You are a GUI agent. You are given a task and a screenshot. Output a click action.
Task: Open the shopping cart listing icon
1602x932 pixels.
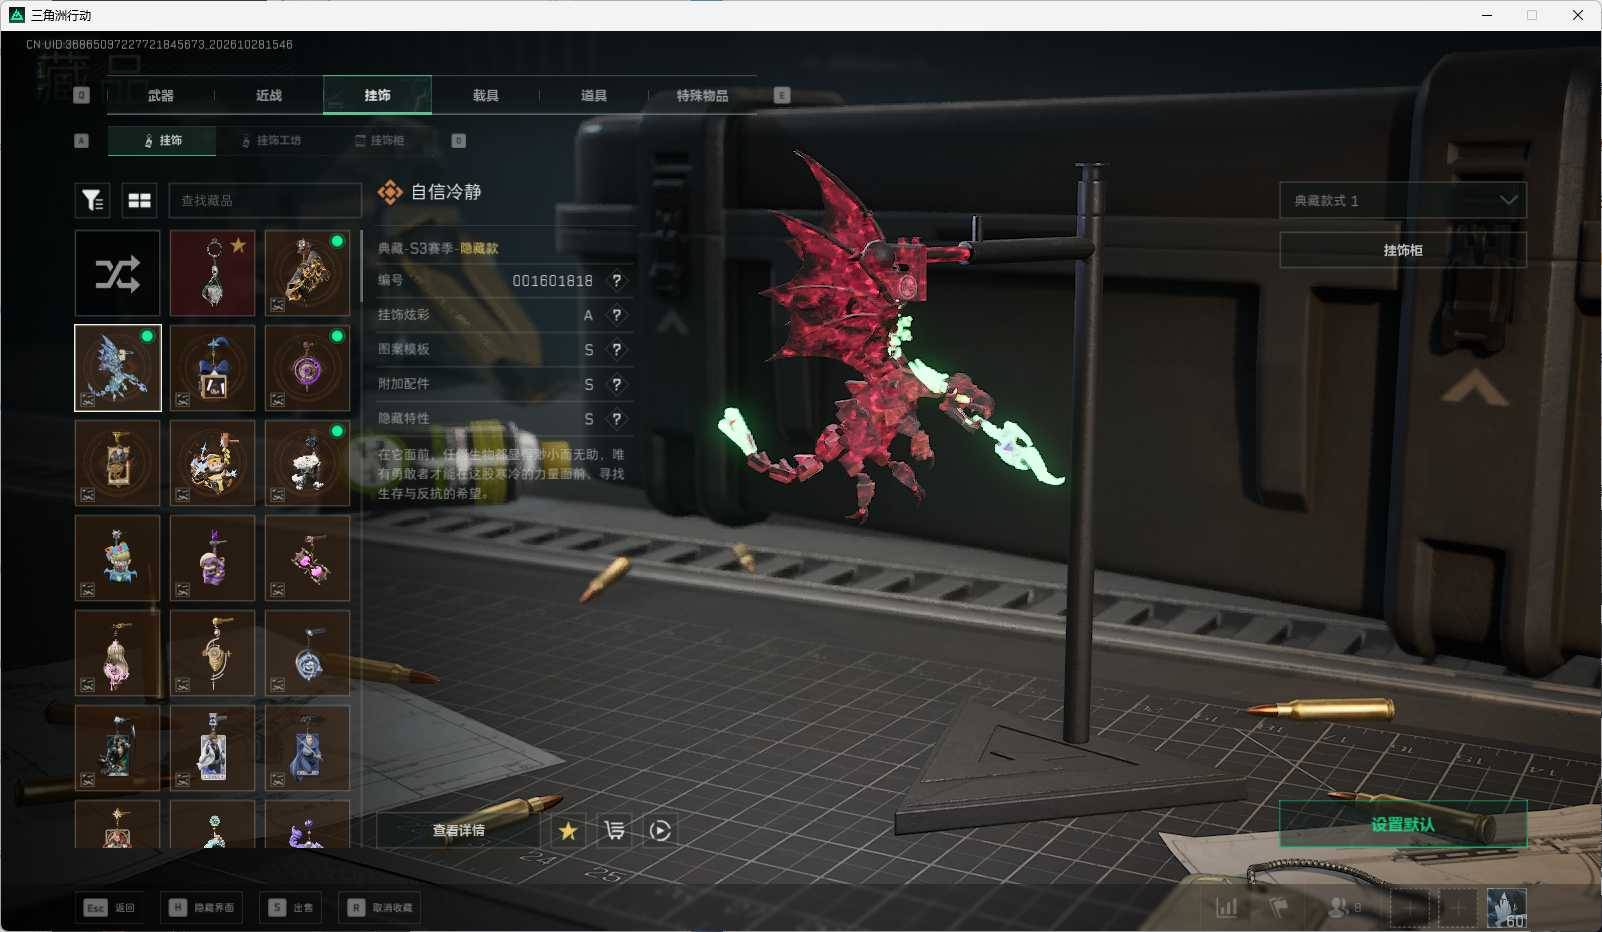(614, 830)
